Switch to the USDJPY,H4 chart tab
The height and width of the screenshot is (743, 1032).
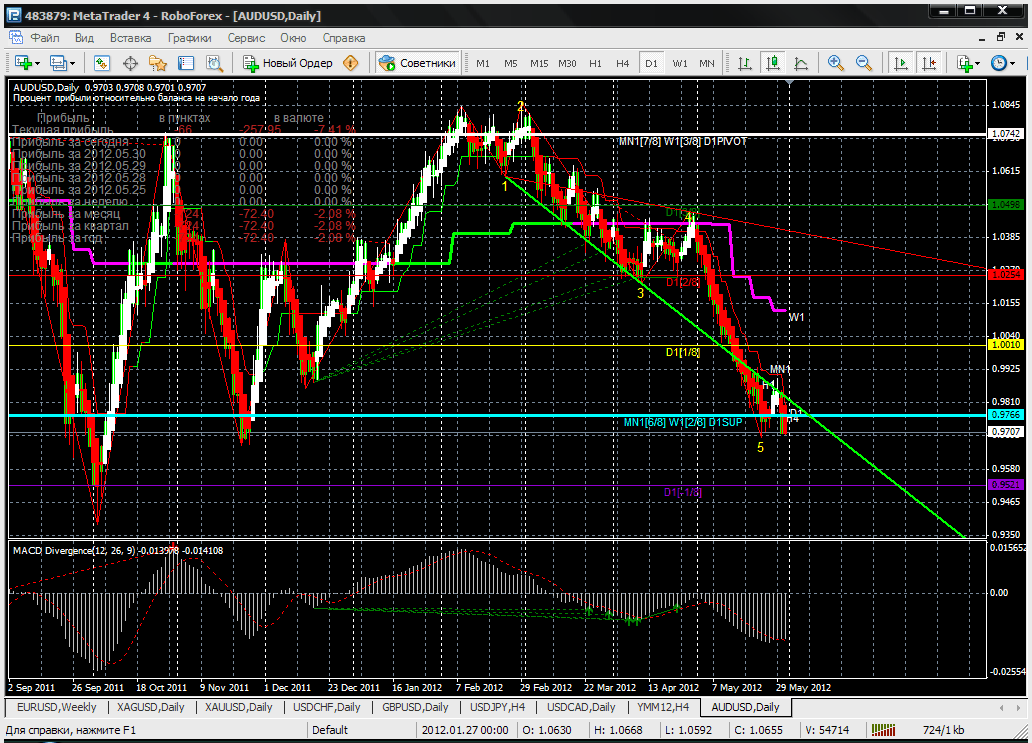coord(498,707)
